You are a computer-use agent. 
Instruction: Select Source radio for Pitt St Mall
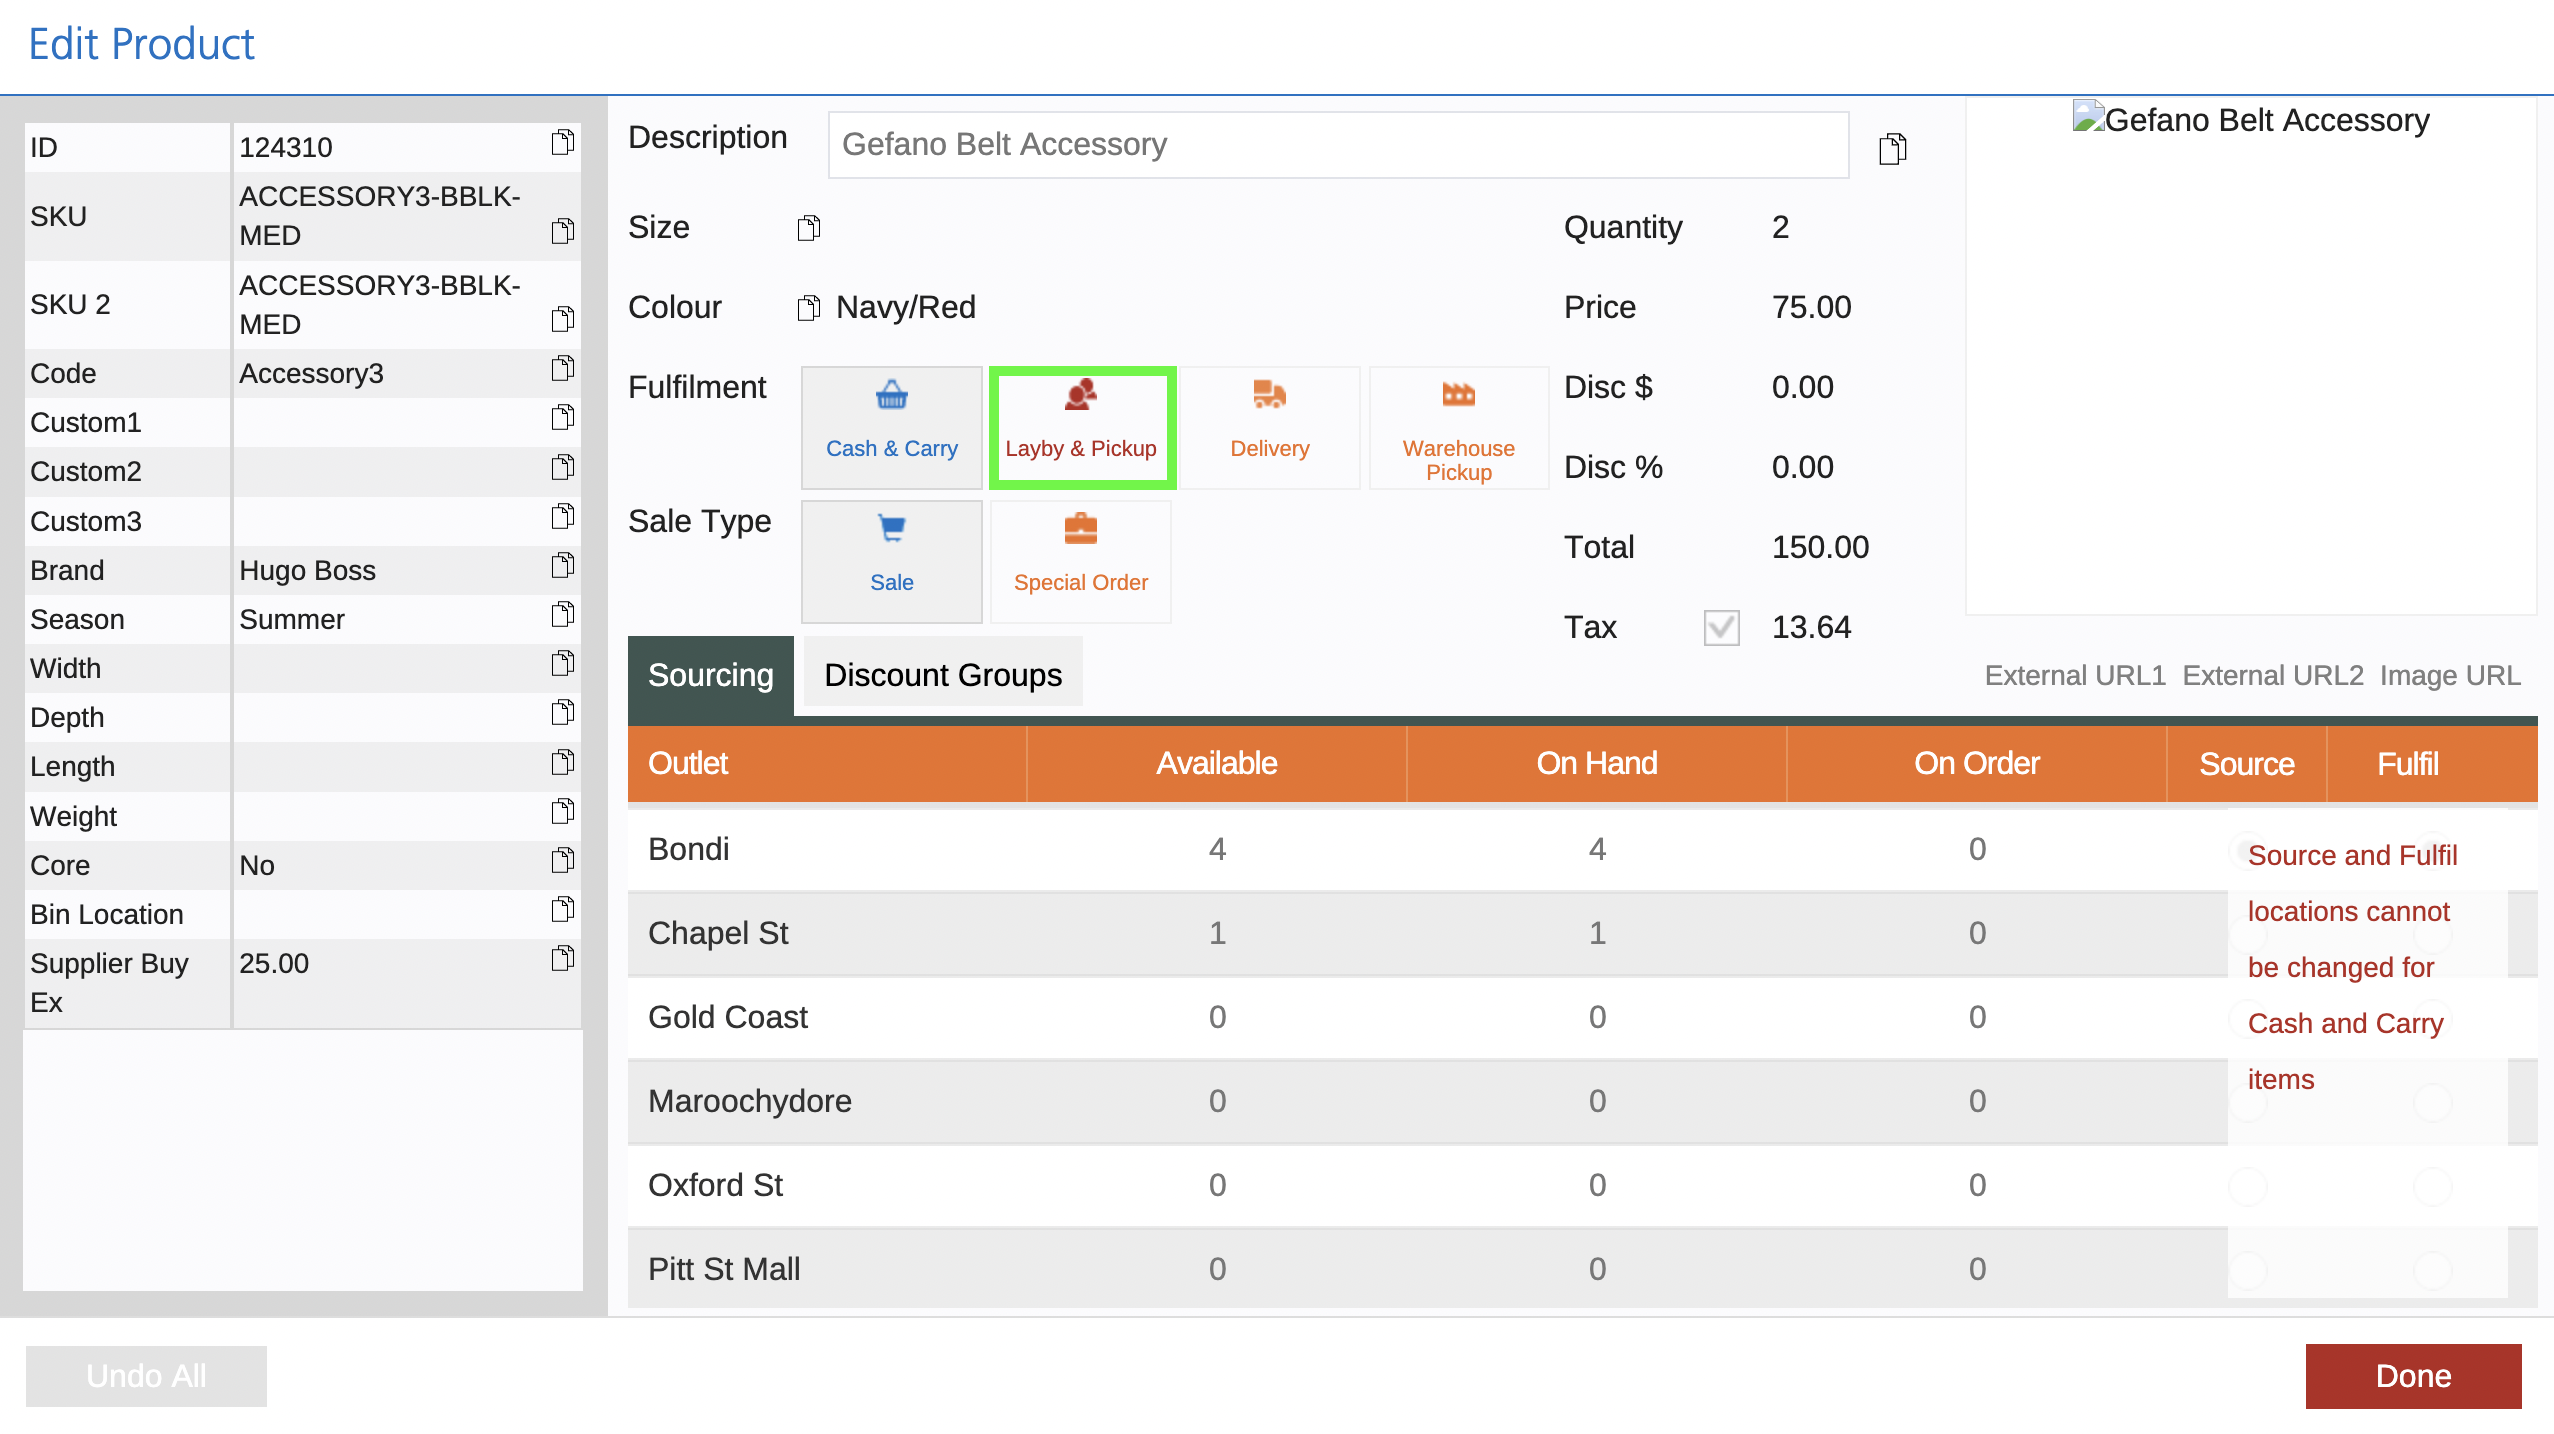point(2247,1270)
